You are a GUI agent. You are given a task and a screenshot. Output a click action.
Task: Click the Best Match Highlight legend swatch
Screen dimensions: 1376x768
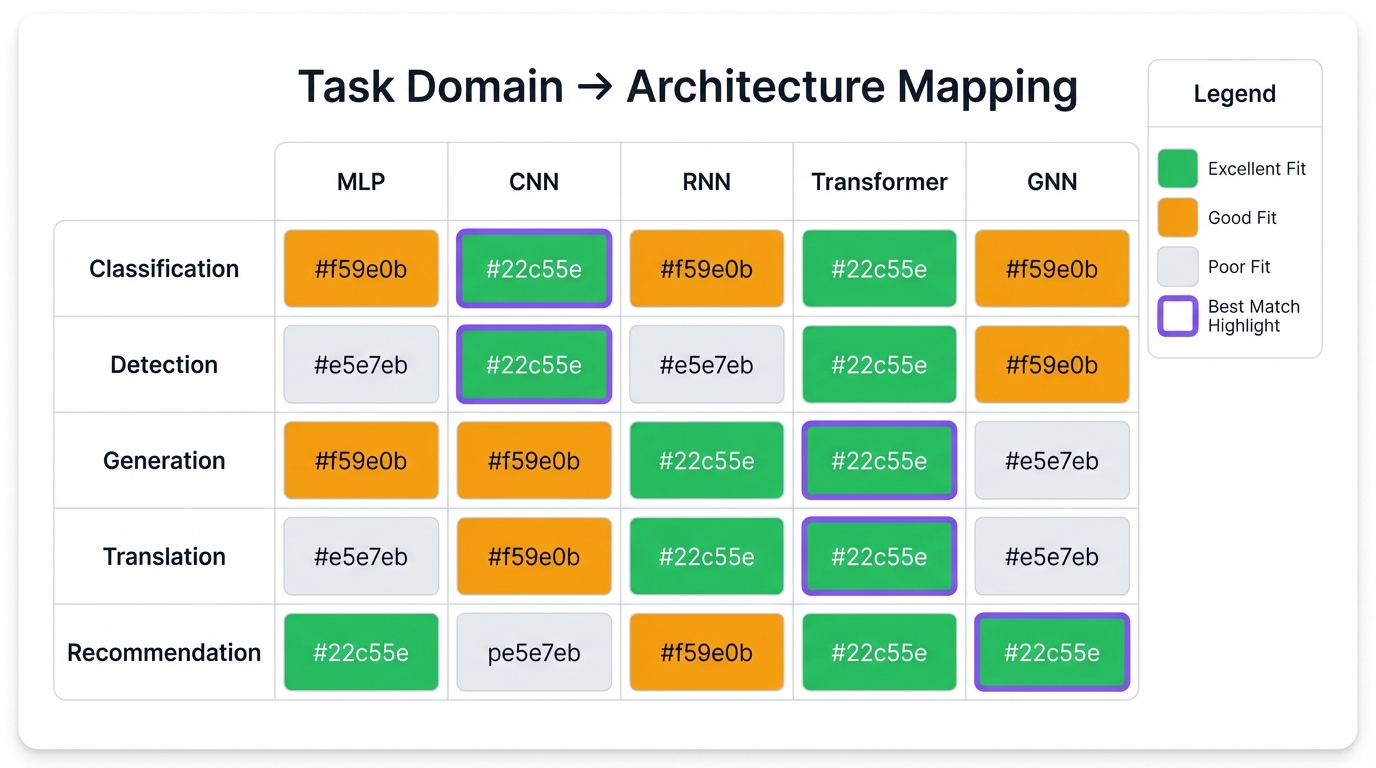1177,316
